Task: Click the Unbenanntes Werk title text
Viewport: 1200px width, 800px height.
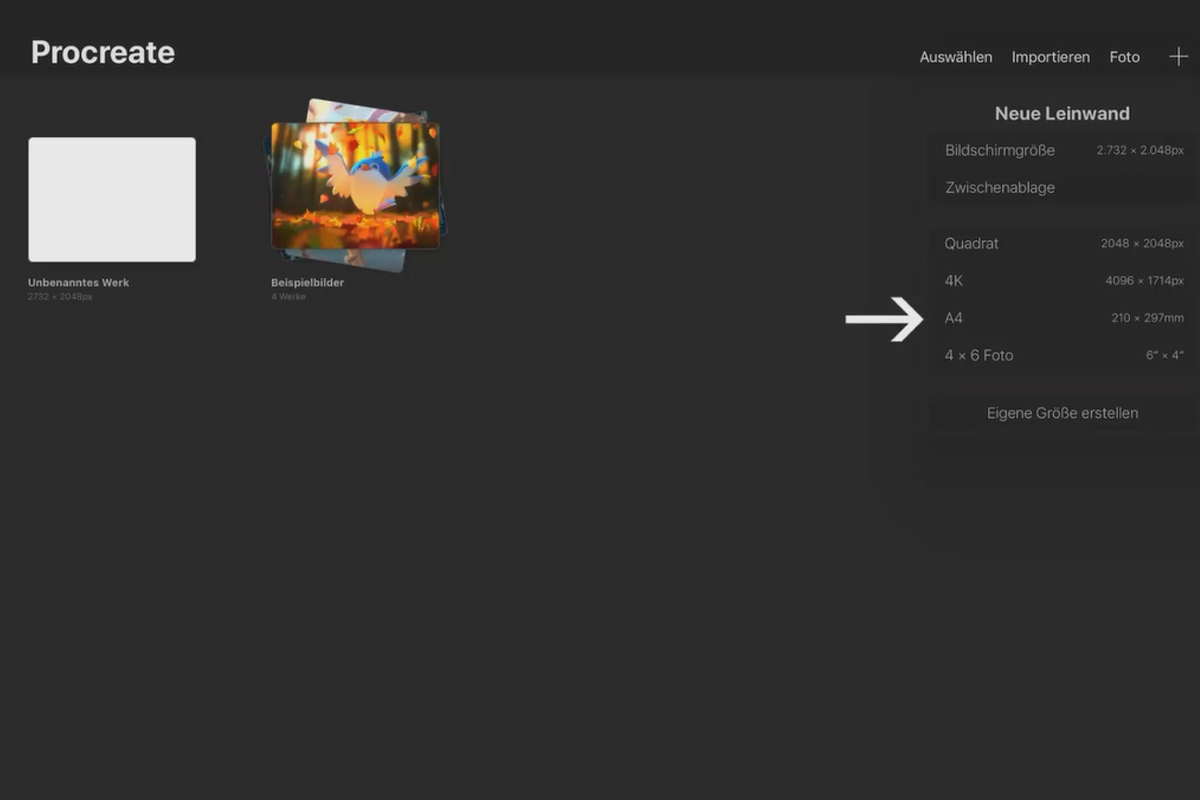Action: coord(78,283)
